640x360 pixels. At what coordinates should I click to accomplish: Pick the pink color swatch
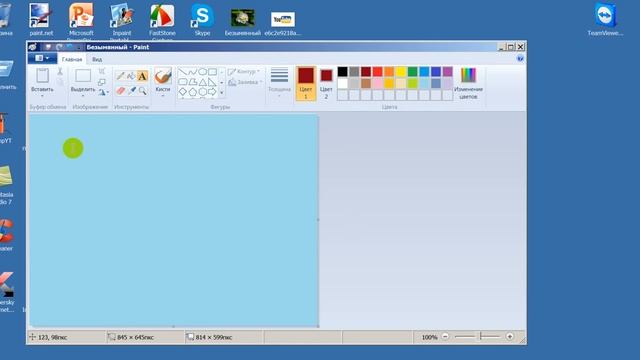(x=378, y=83)
